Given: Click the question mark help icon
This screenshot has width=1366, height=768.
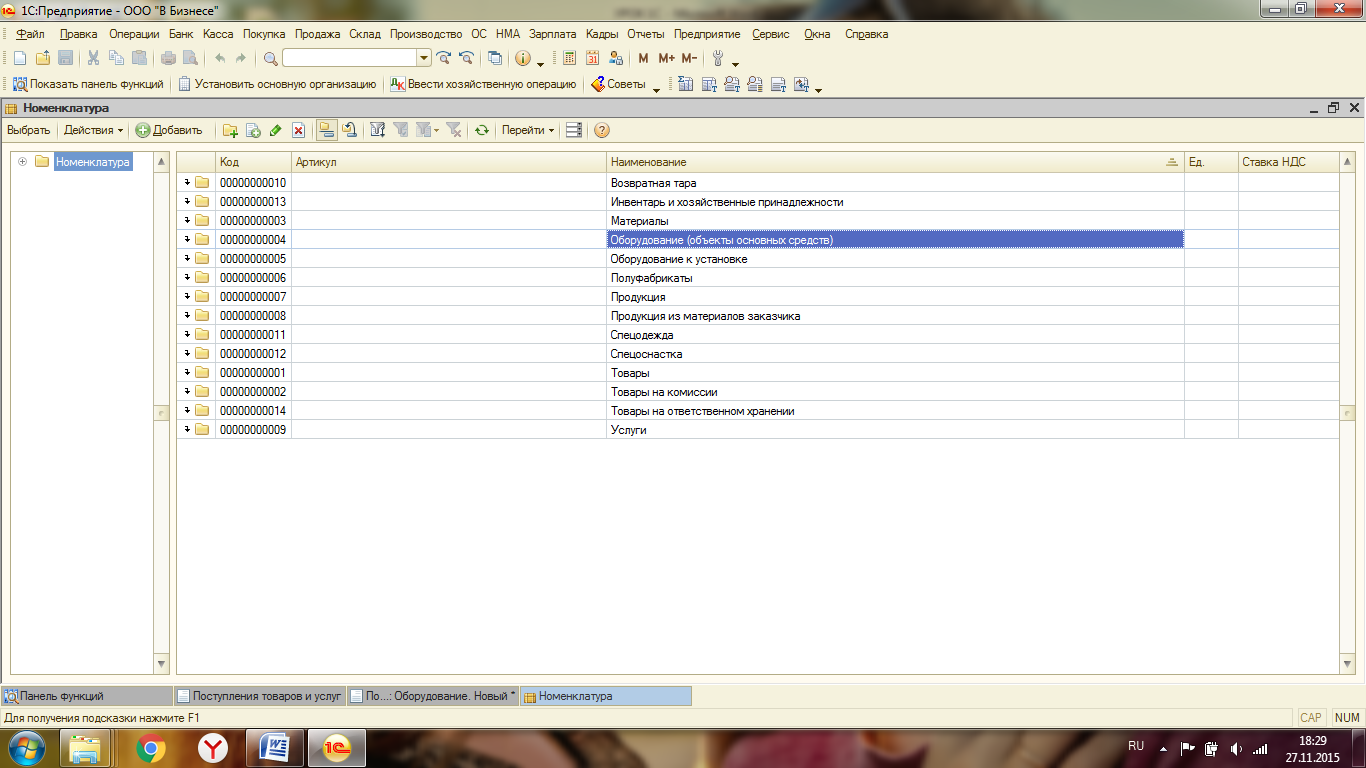Looking at the screenshot, I should pyautogui.click(x=602, y=130).
